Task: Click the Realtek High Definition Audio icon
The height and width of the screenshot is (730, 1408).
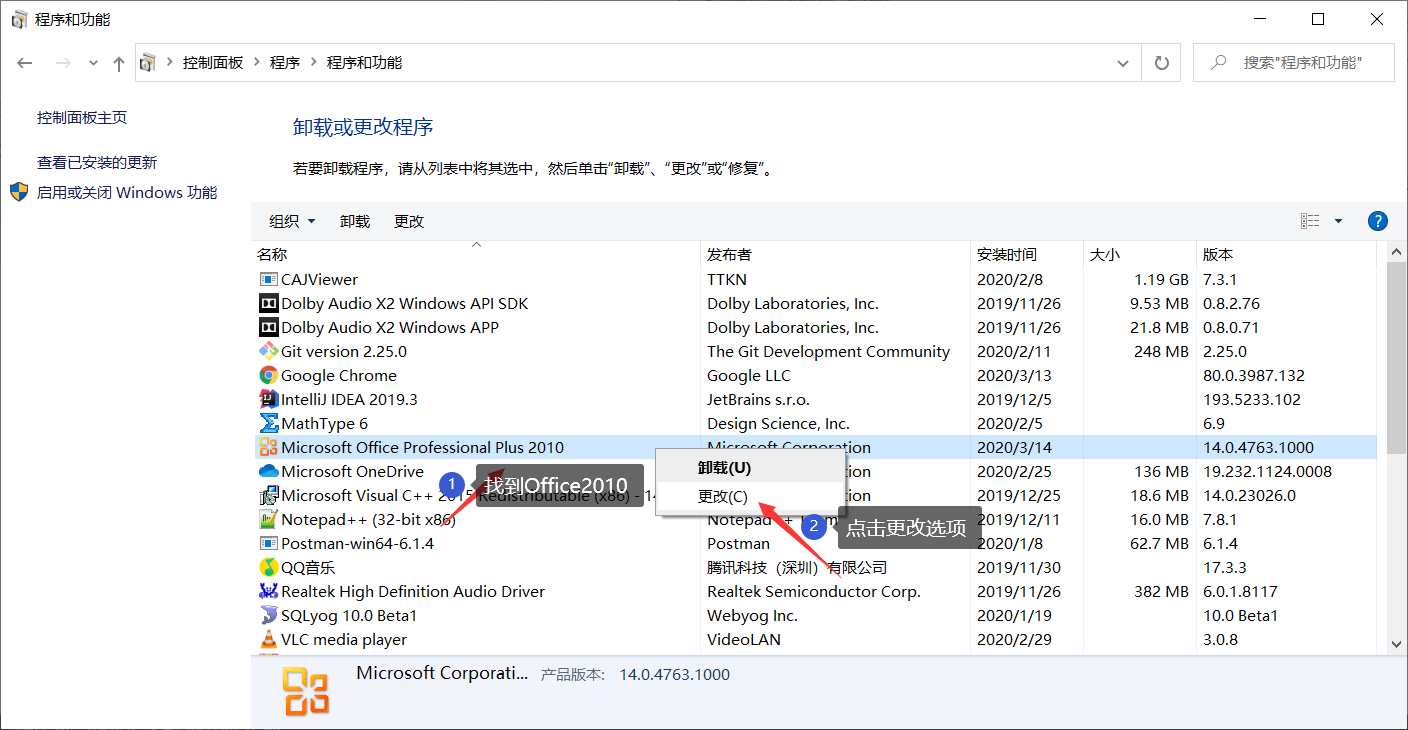Action: click(268, 591)
